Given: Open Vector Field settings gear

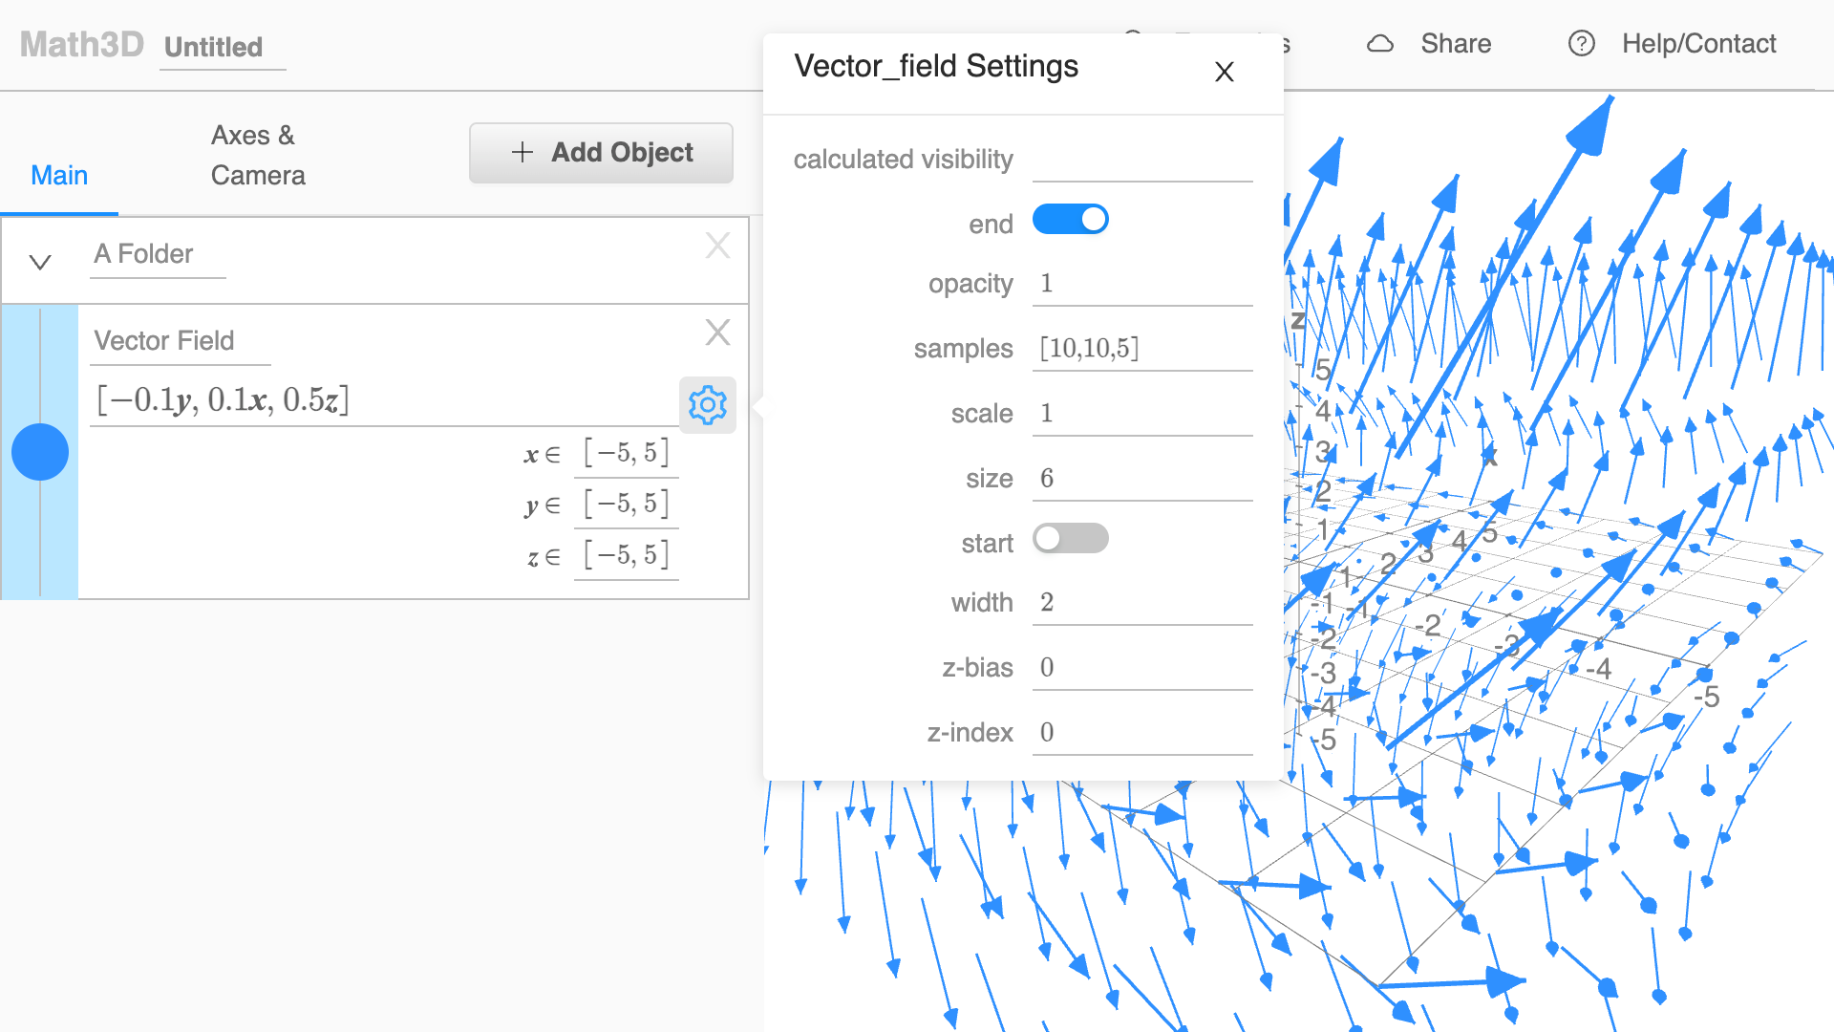Looking at the screenshot, I should (x=707, y=405).
